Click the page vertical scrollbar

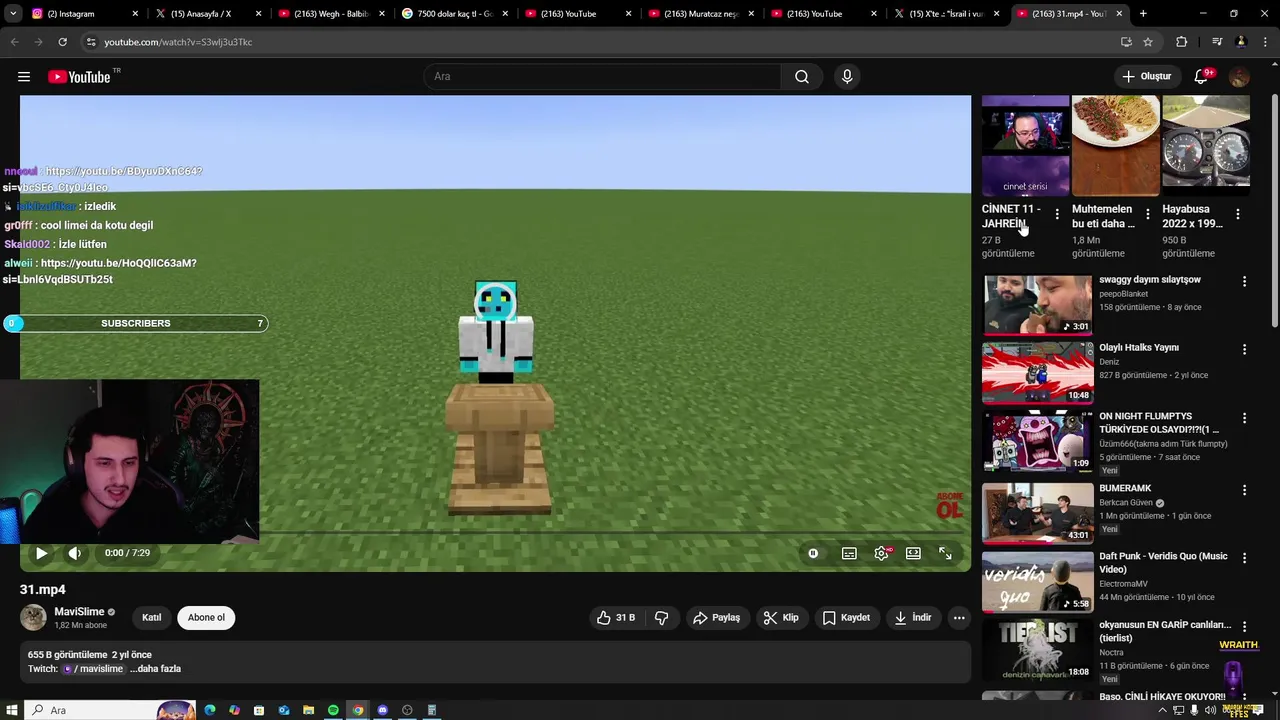click(x=1274, y=210)
